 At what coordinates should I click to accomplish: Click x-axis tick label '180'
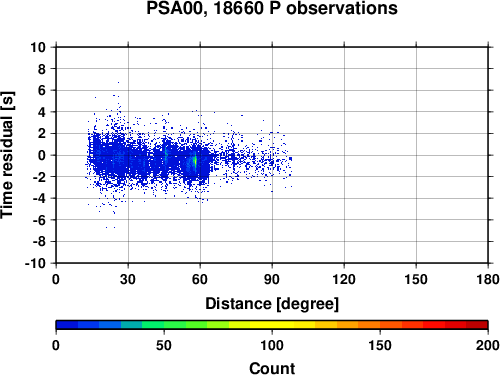point(488,279)
